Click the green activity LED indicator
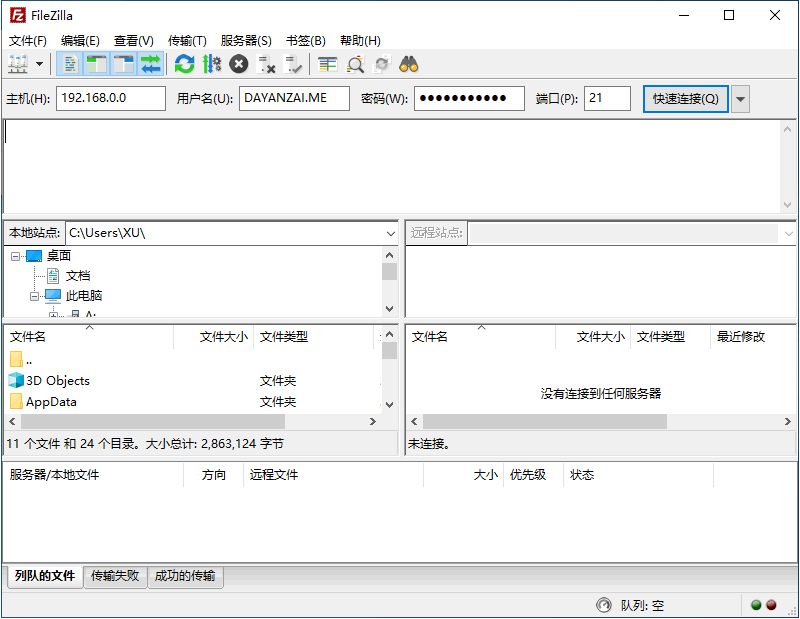 (756, 605)
